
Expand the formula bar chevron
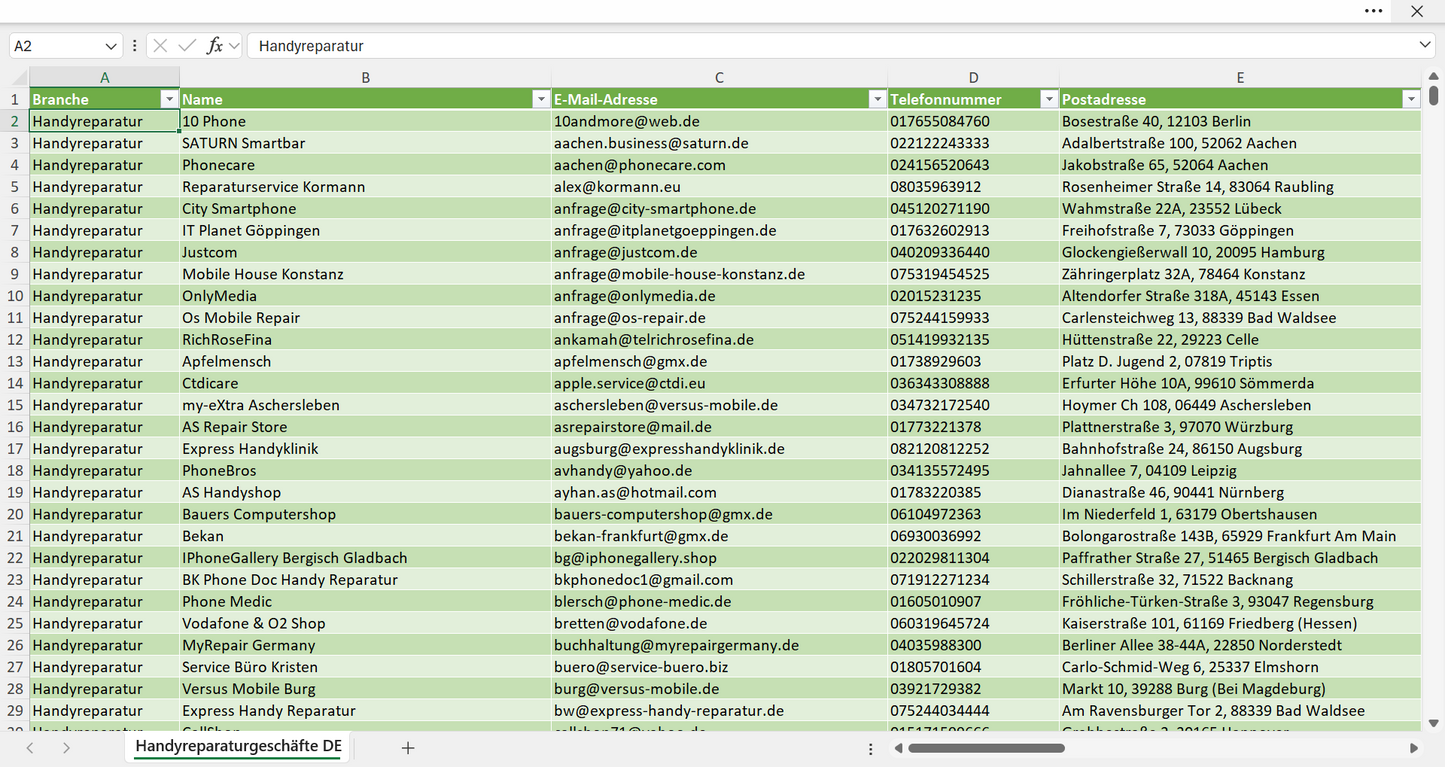click(1425, 45)
